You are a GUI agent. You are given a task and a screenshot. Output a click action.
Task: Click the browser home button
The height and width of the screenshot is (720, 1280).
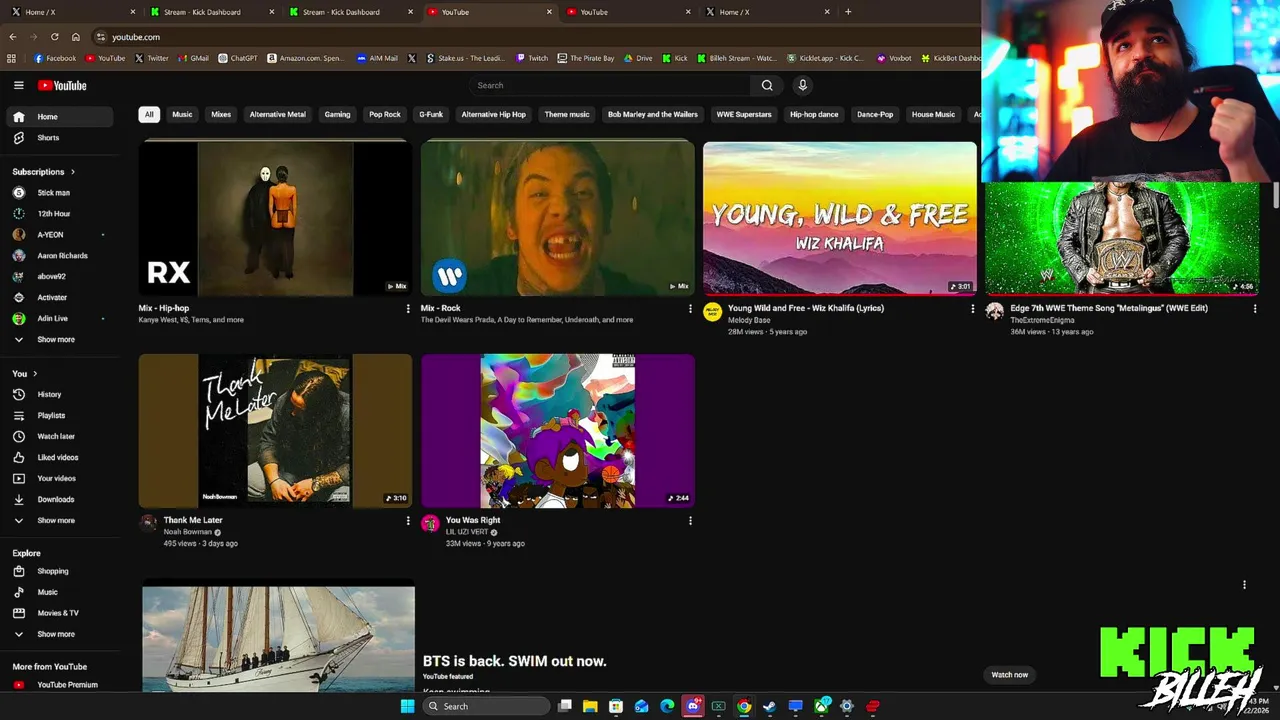pyautogui.click(x=75, y=37)
